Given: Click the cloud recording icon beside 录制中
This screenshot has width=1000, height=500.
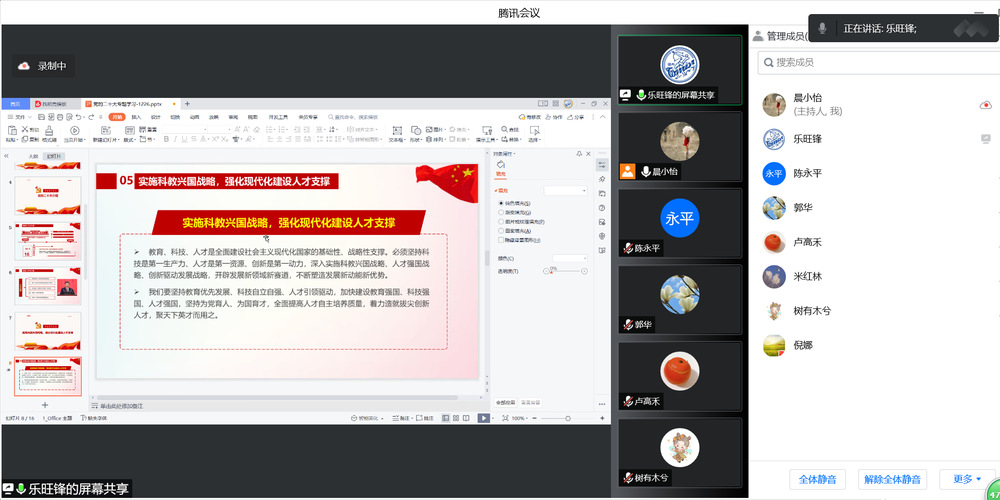Looking at the screenshot, I should [x=24, y=66].
